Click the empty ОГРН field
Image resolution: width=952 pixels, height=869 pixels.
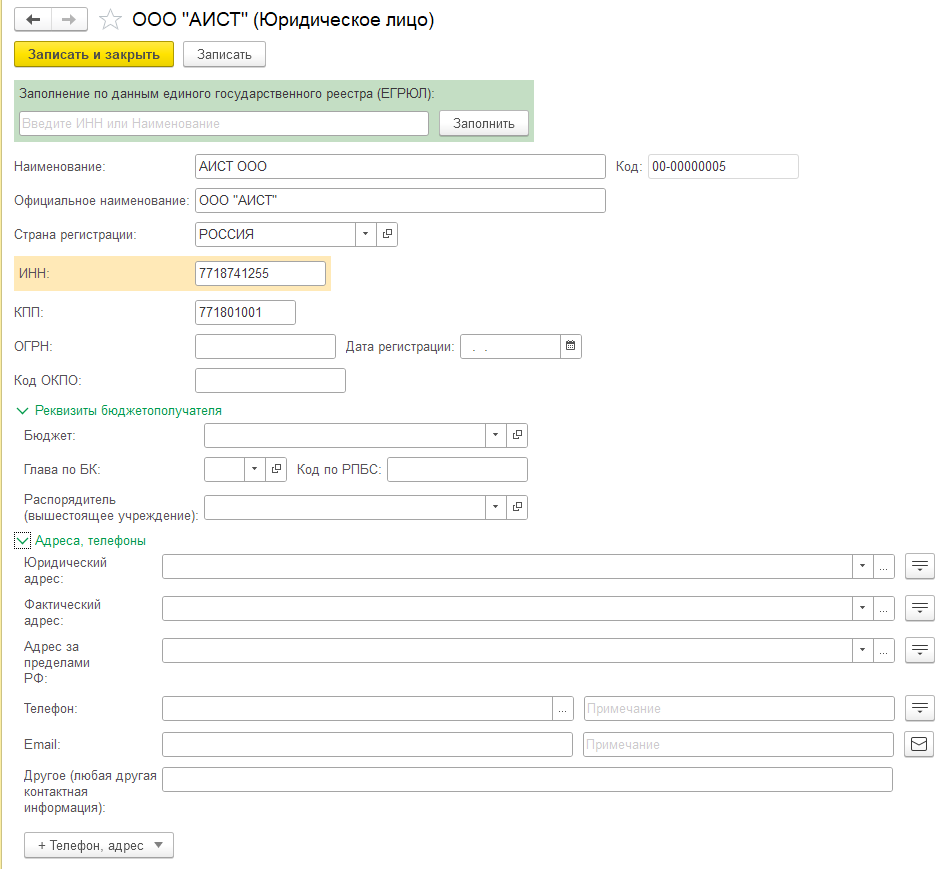265,346
